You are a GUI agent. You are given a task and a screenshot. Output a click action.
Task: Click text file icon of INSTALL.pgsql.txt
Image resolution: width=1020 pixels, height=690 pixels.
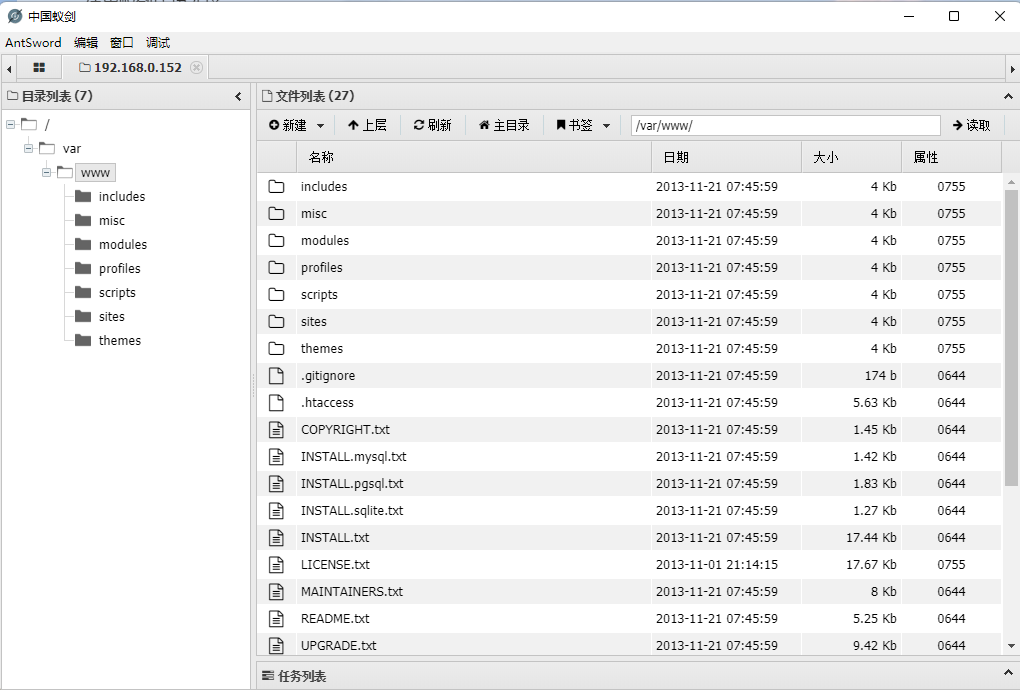click(x=276, y=483)
